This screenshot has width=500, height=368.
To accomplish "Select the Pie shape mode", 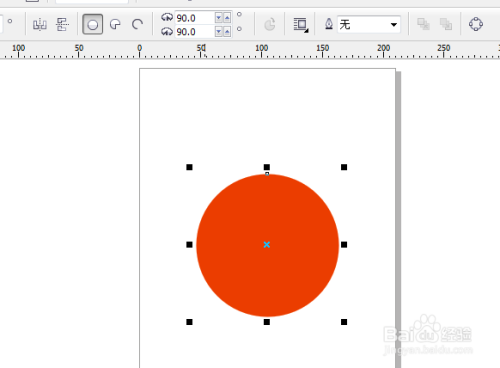I will click(115, 24).
